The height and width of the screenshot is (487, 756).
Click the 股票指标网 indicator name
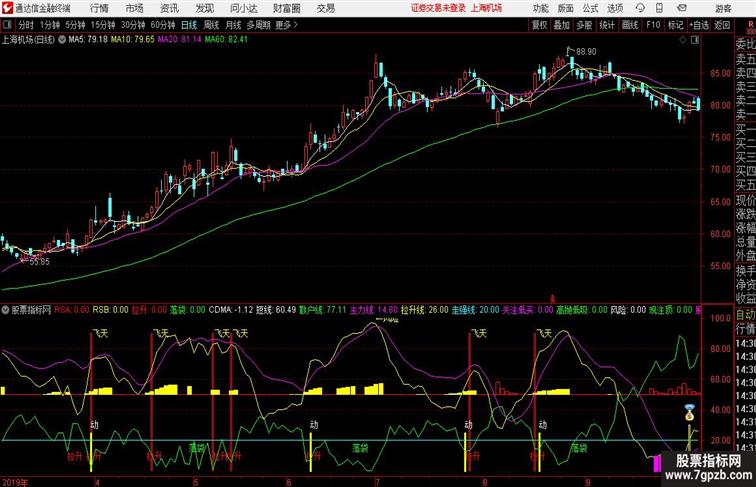(31, 310)
